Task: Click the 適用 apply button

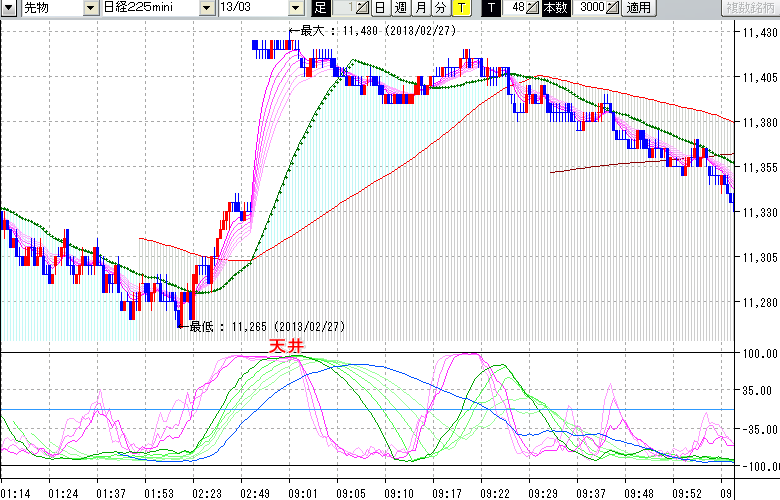Action: point(638,8)
